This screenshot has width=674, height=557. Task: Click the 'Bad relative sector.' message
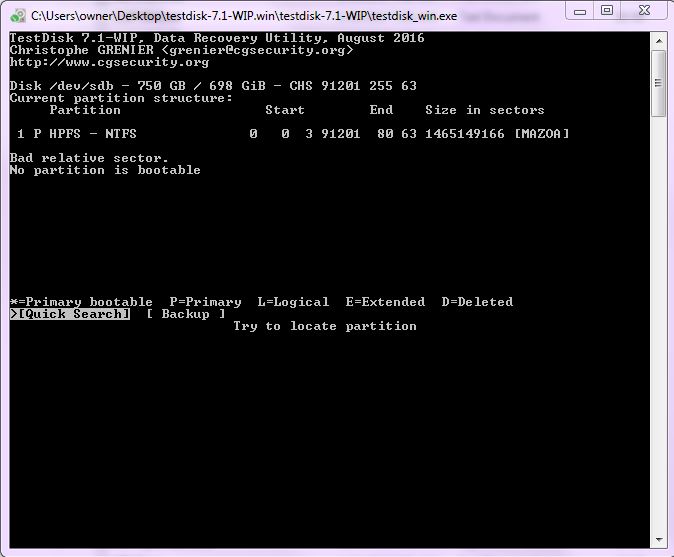pyautogui.click(x=89, y=158)
